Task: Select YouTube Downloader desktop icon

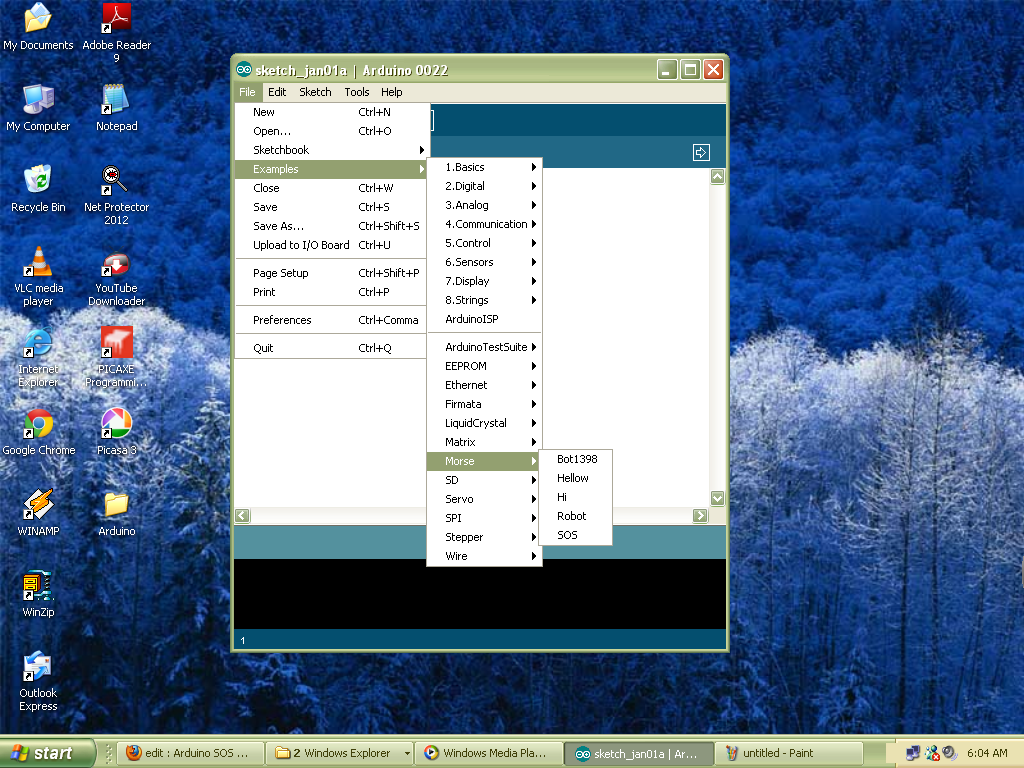Action: 116,279
